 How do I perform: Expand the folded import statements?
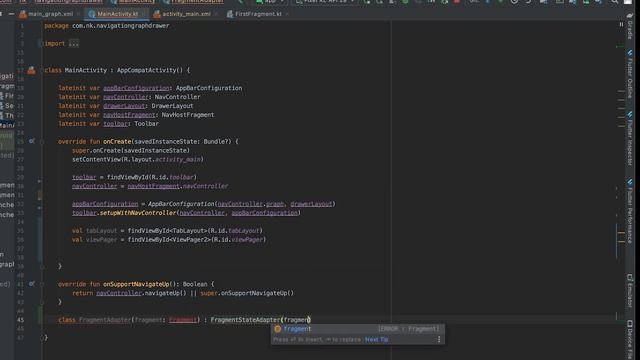pyautogui.click(x=40, y=44)
